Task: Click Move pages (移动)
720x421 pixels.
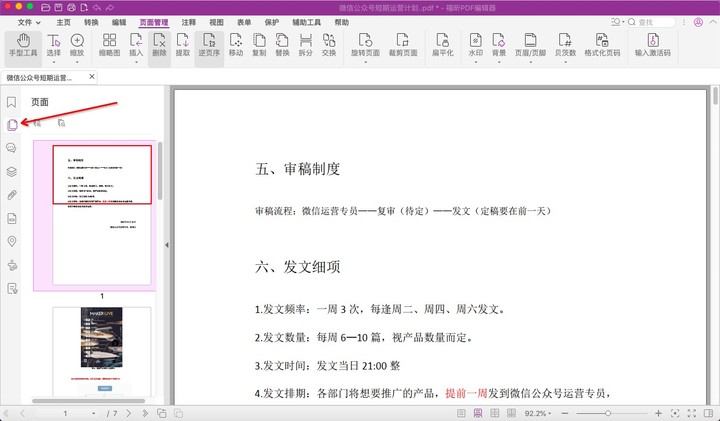Action: 236,45
